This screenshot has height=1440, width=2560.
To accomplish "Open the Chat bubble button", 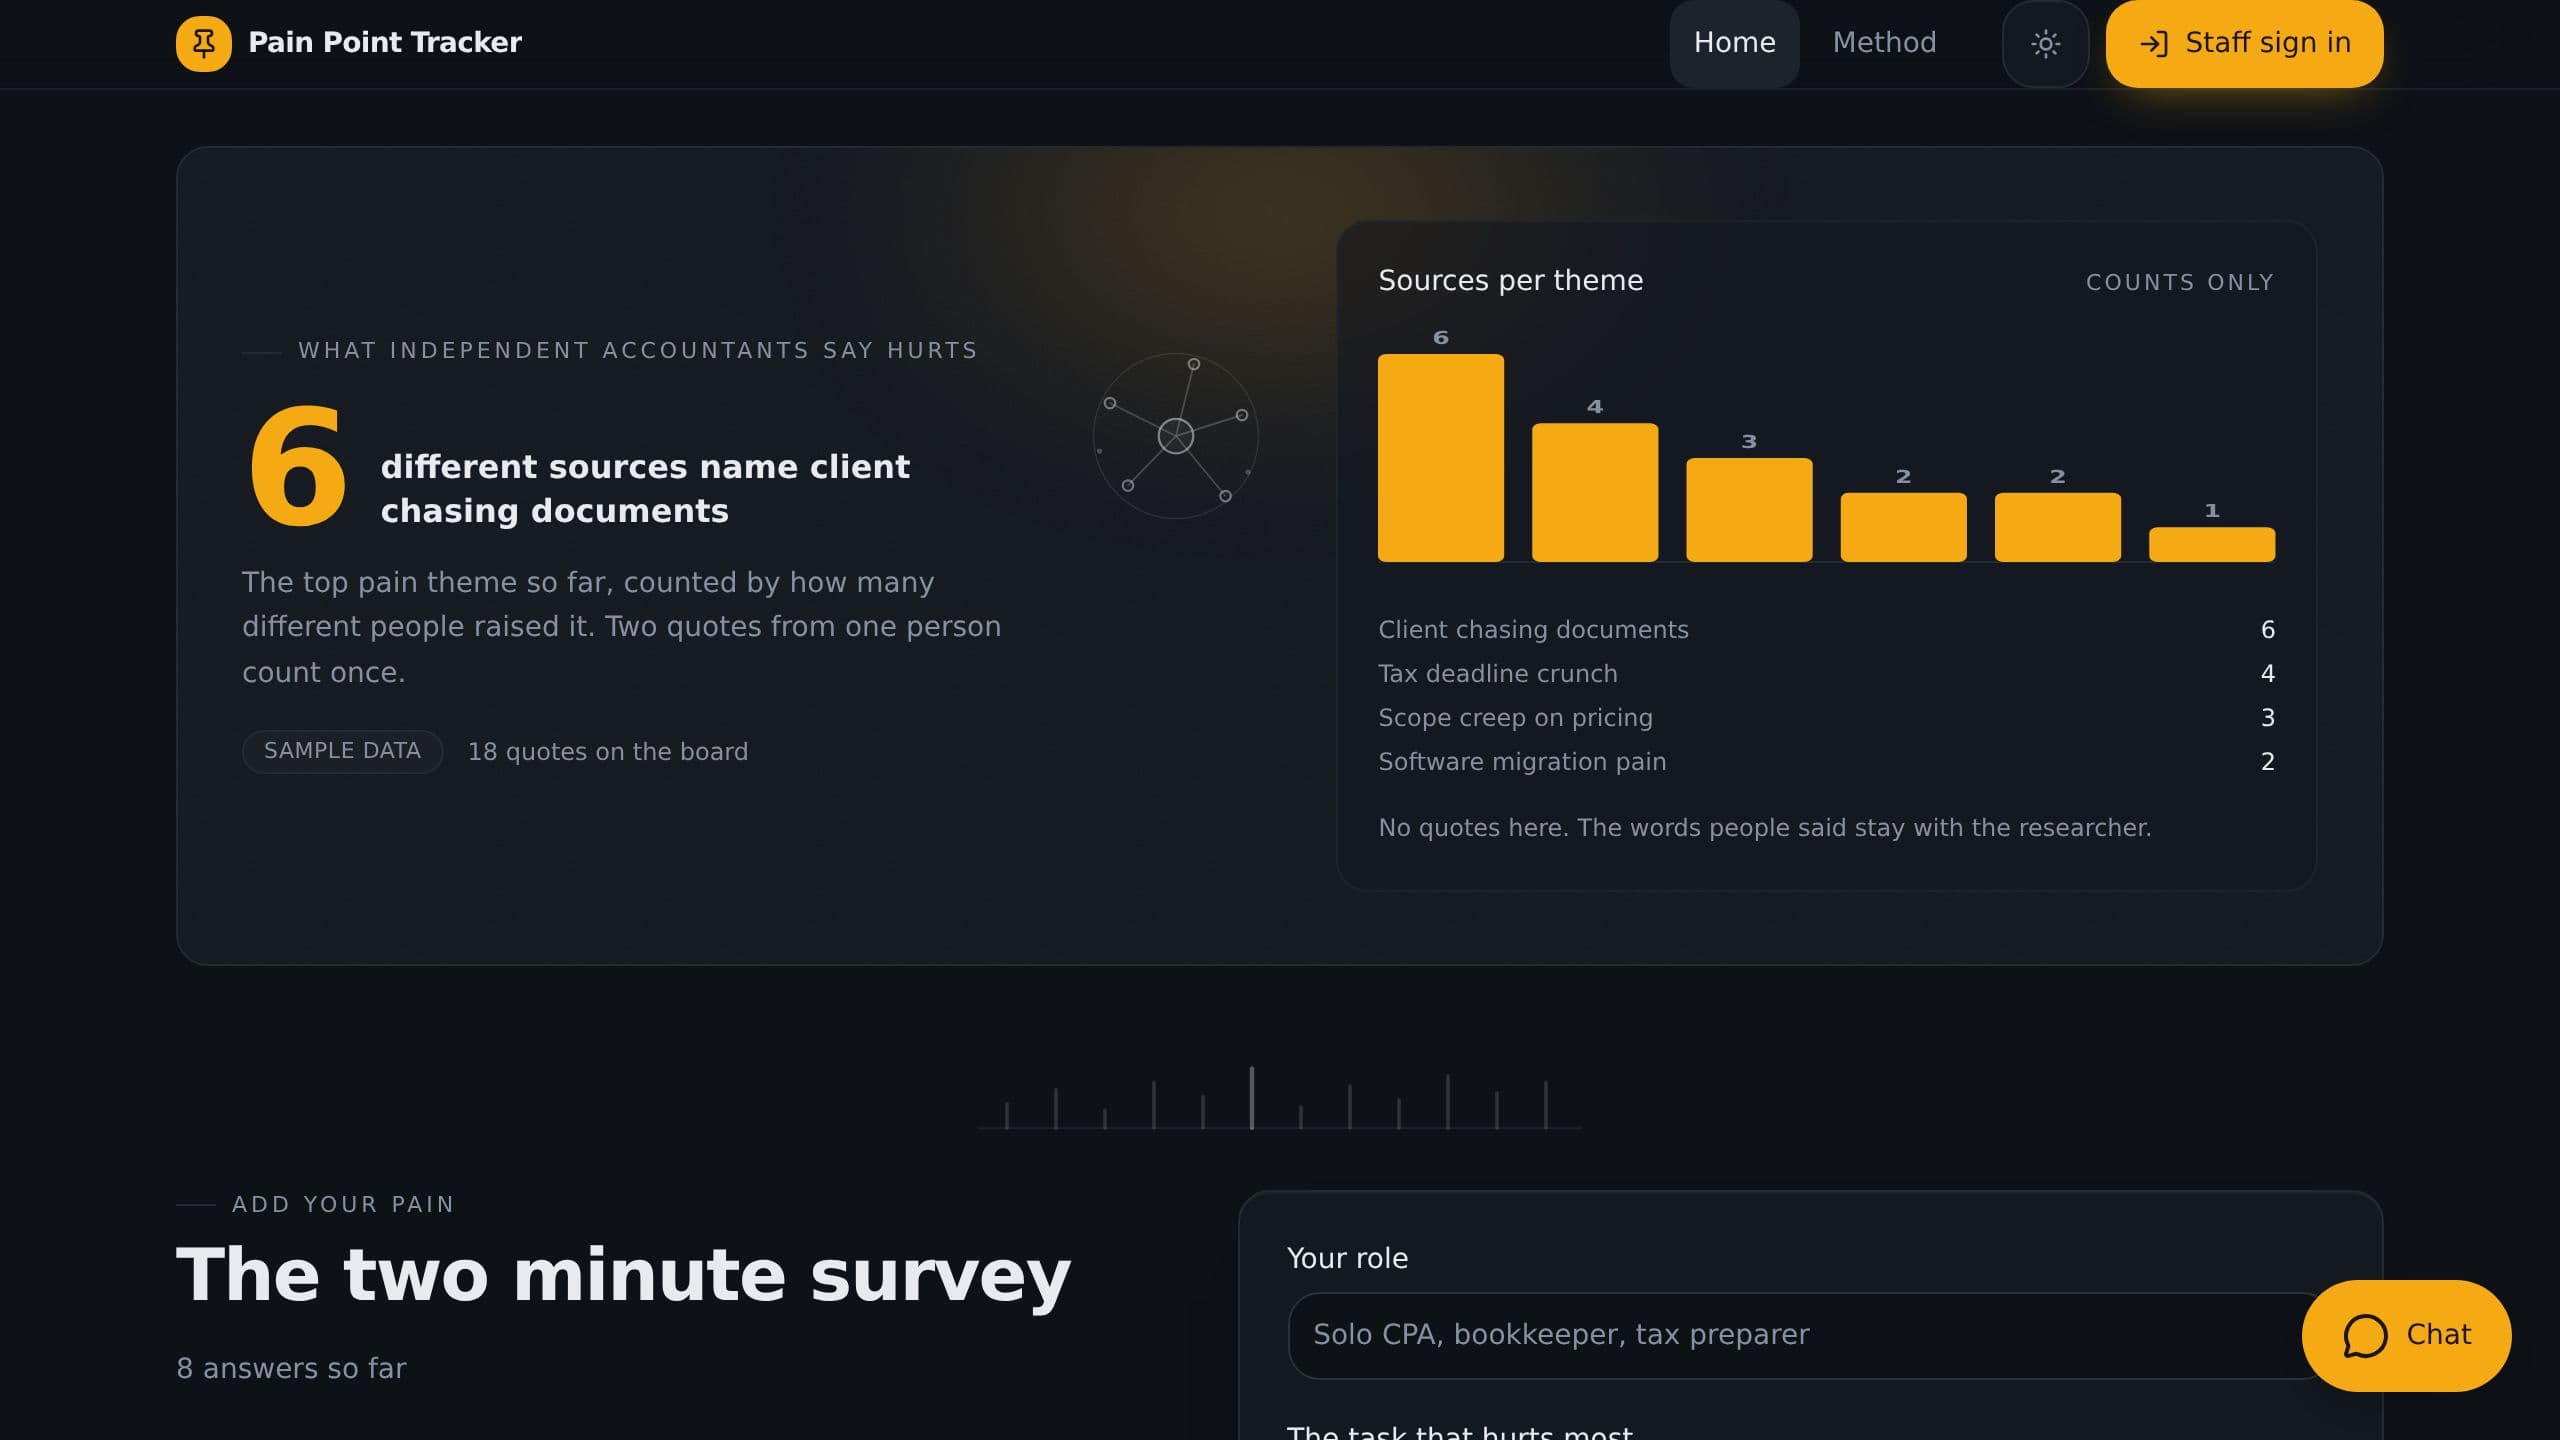I will click(x=2406, y=1335).
